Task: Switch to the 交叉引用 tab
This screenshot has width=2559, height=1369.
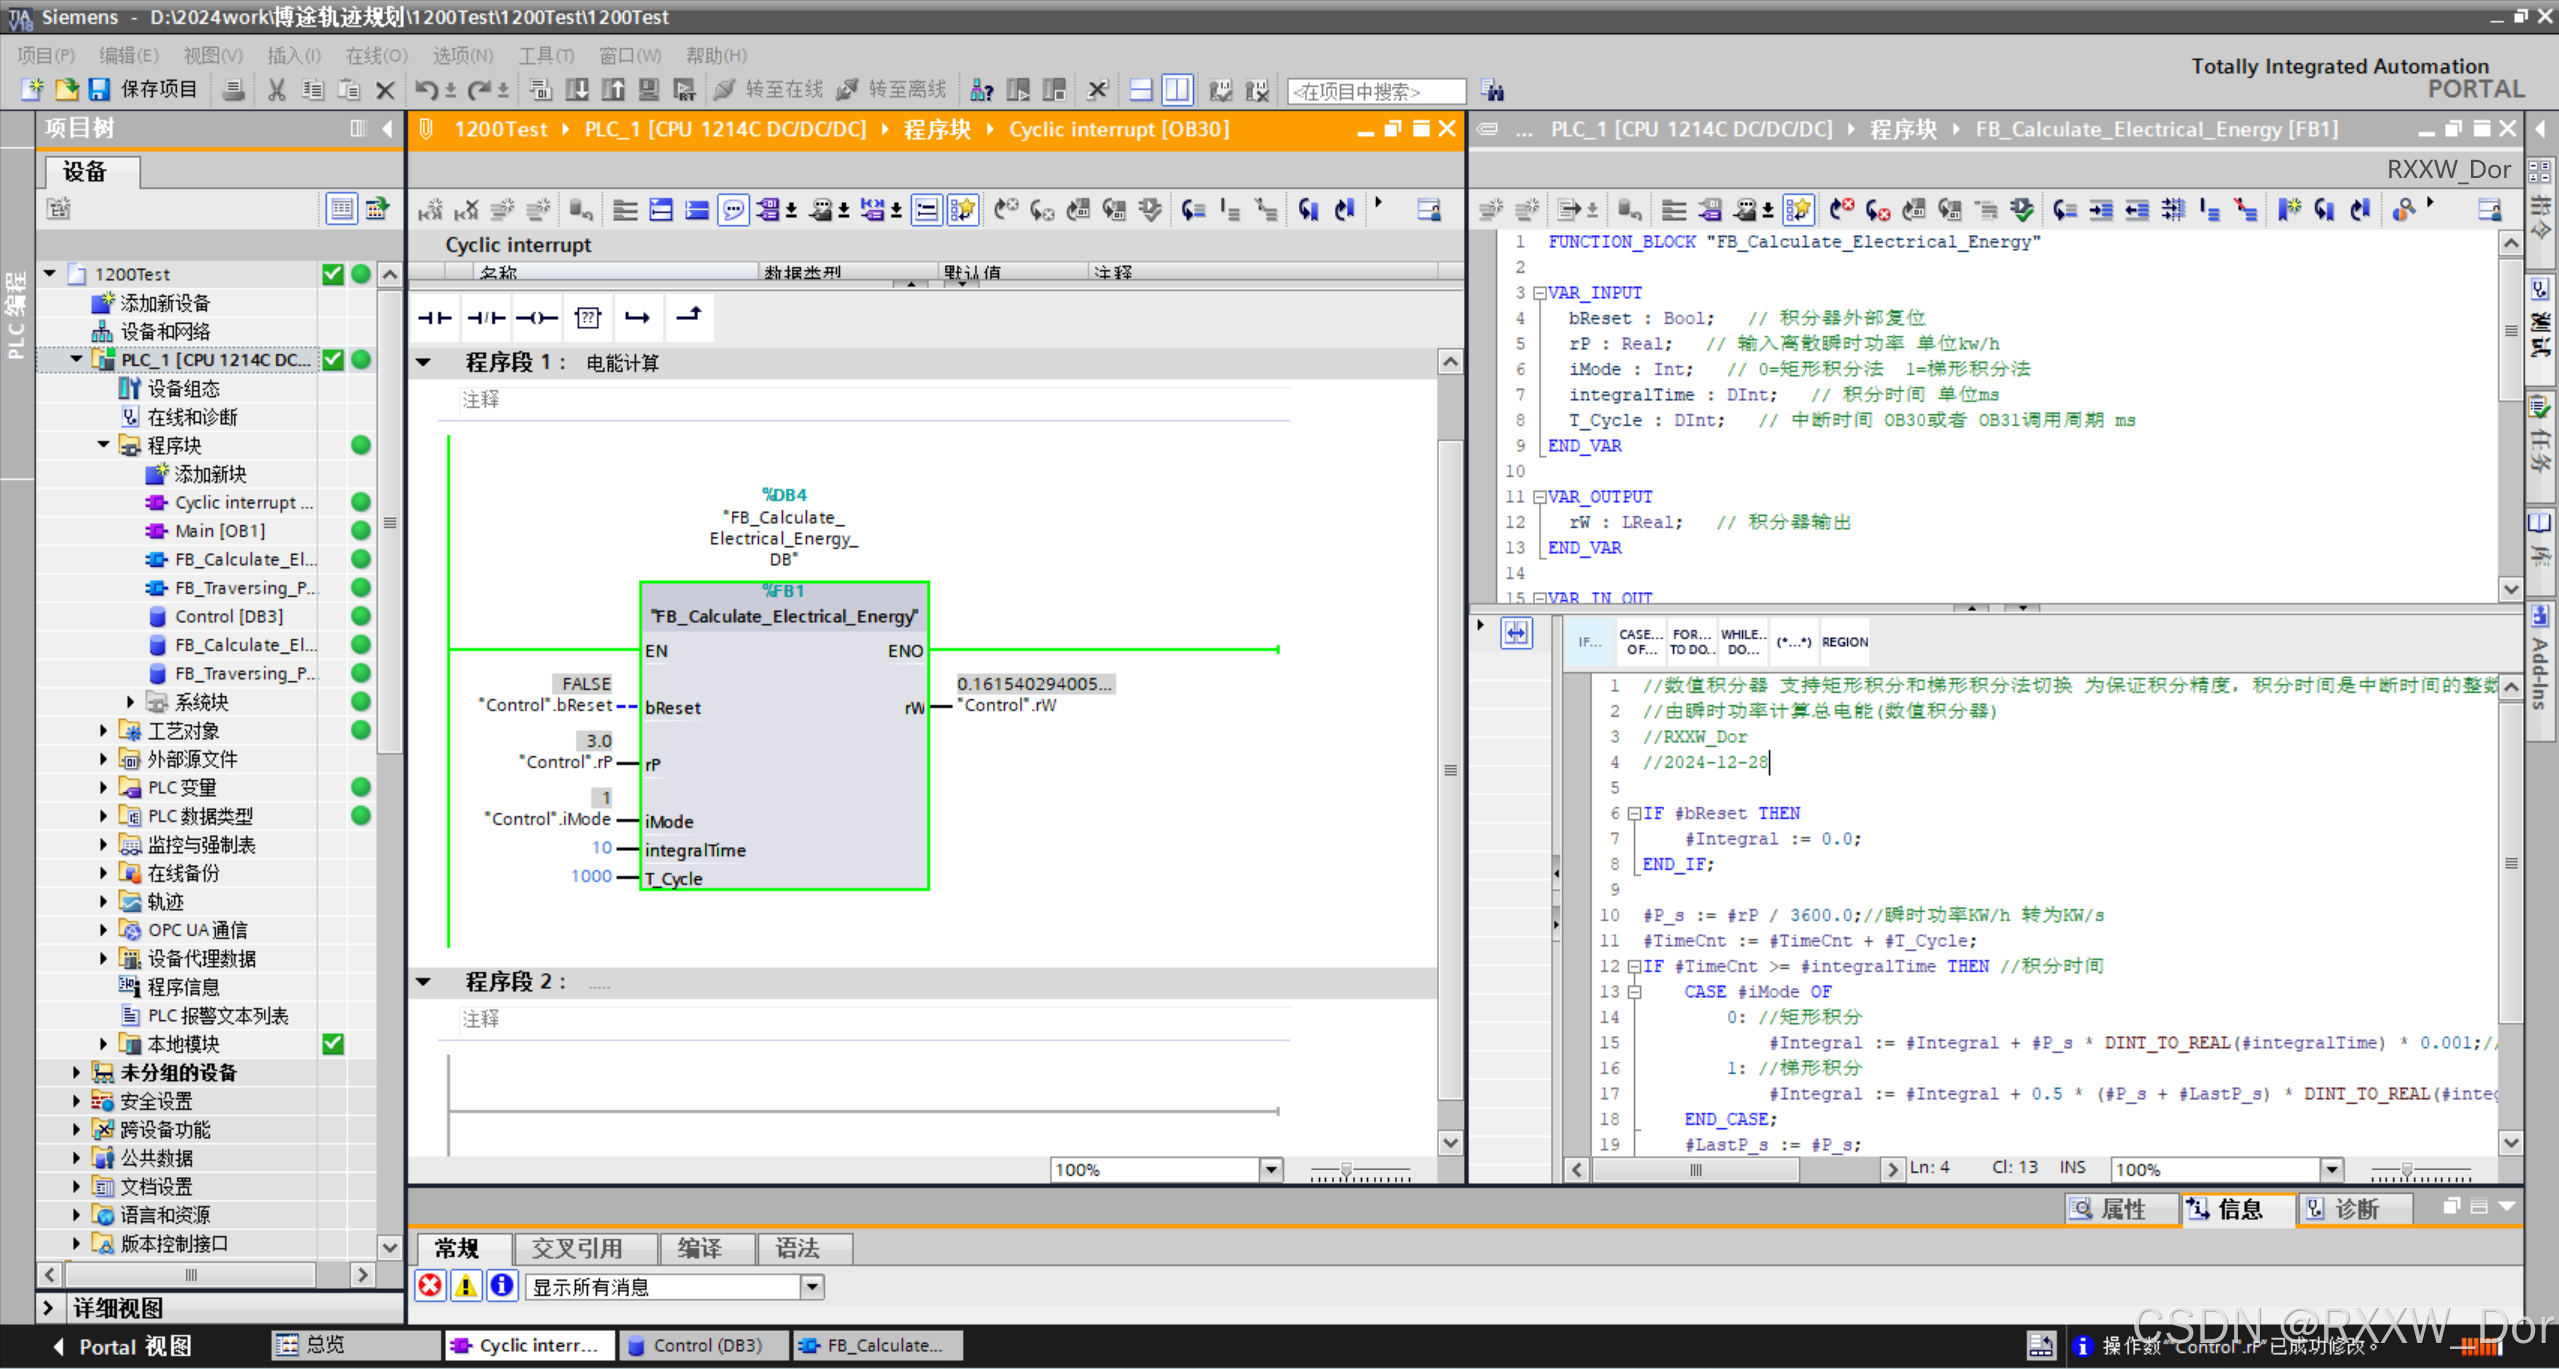Action: click(x=577, y=1248)
